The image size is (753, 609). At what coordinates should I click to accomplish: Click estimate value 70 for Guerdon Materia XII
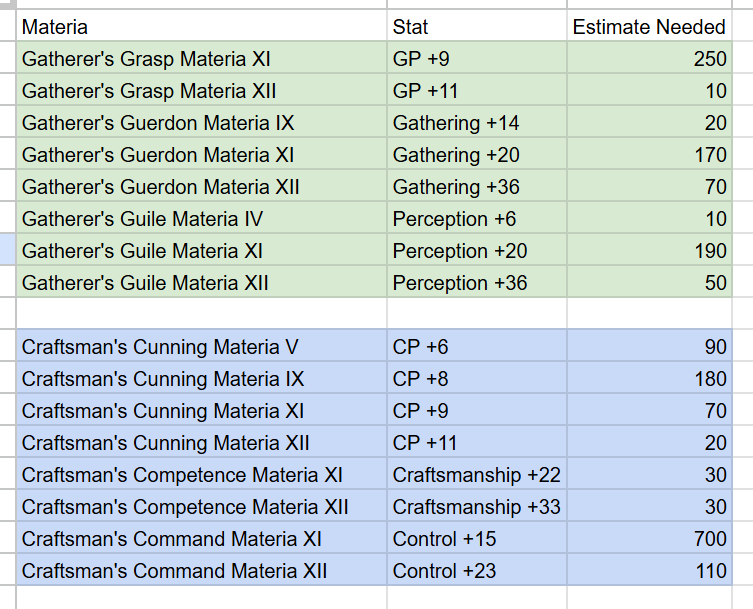pos(650,186)
